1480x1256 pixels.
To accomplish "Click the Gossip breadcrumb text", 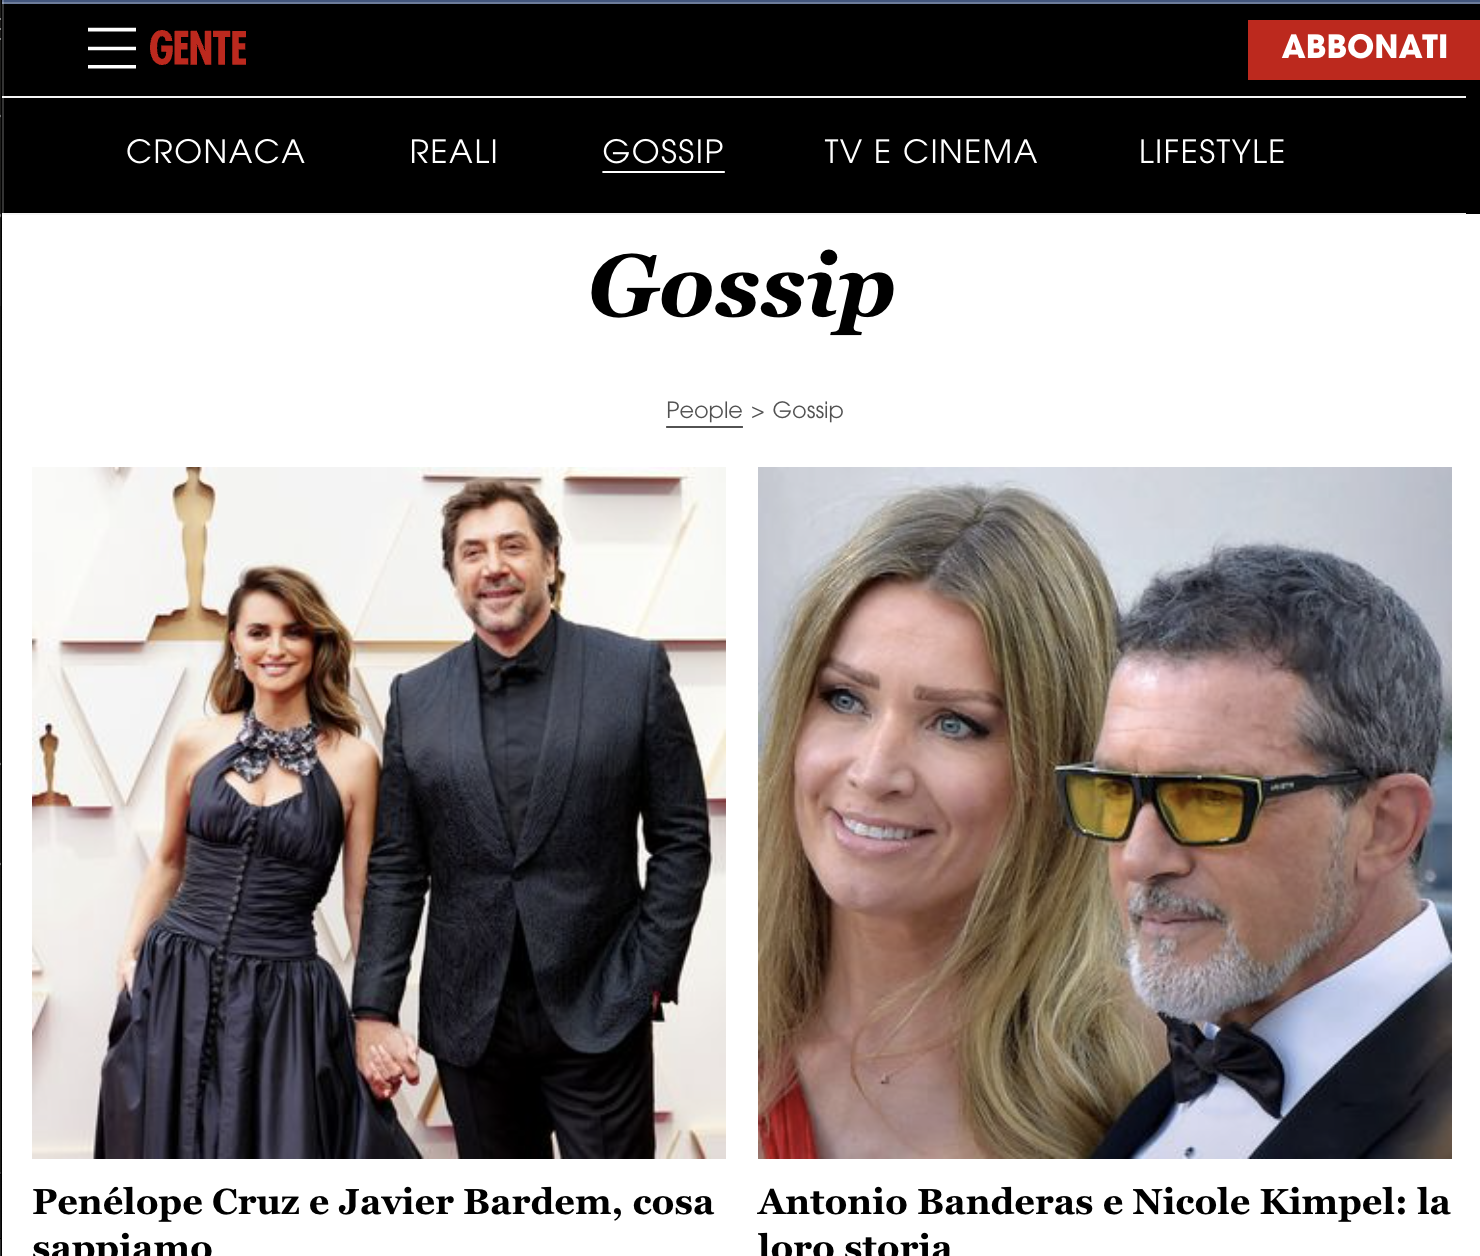I will click(x=808, y=411).
